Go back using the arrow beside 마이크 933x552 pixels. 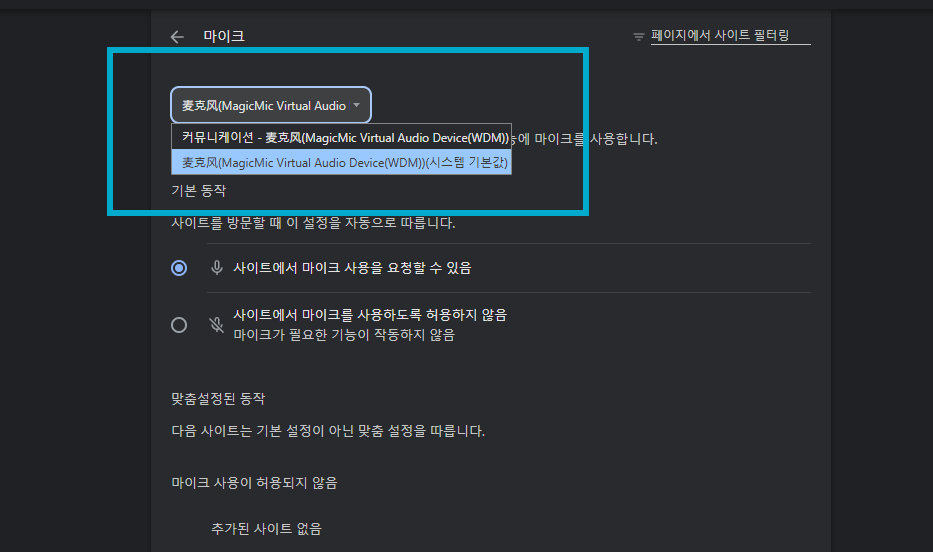177,37
